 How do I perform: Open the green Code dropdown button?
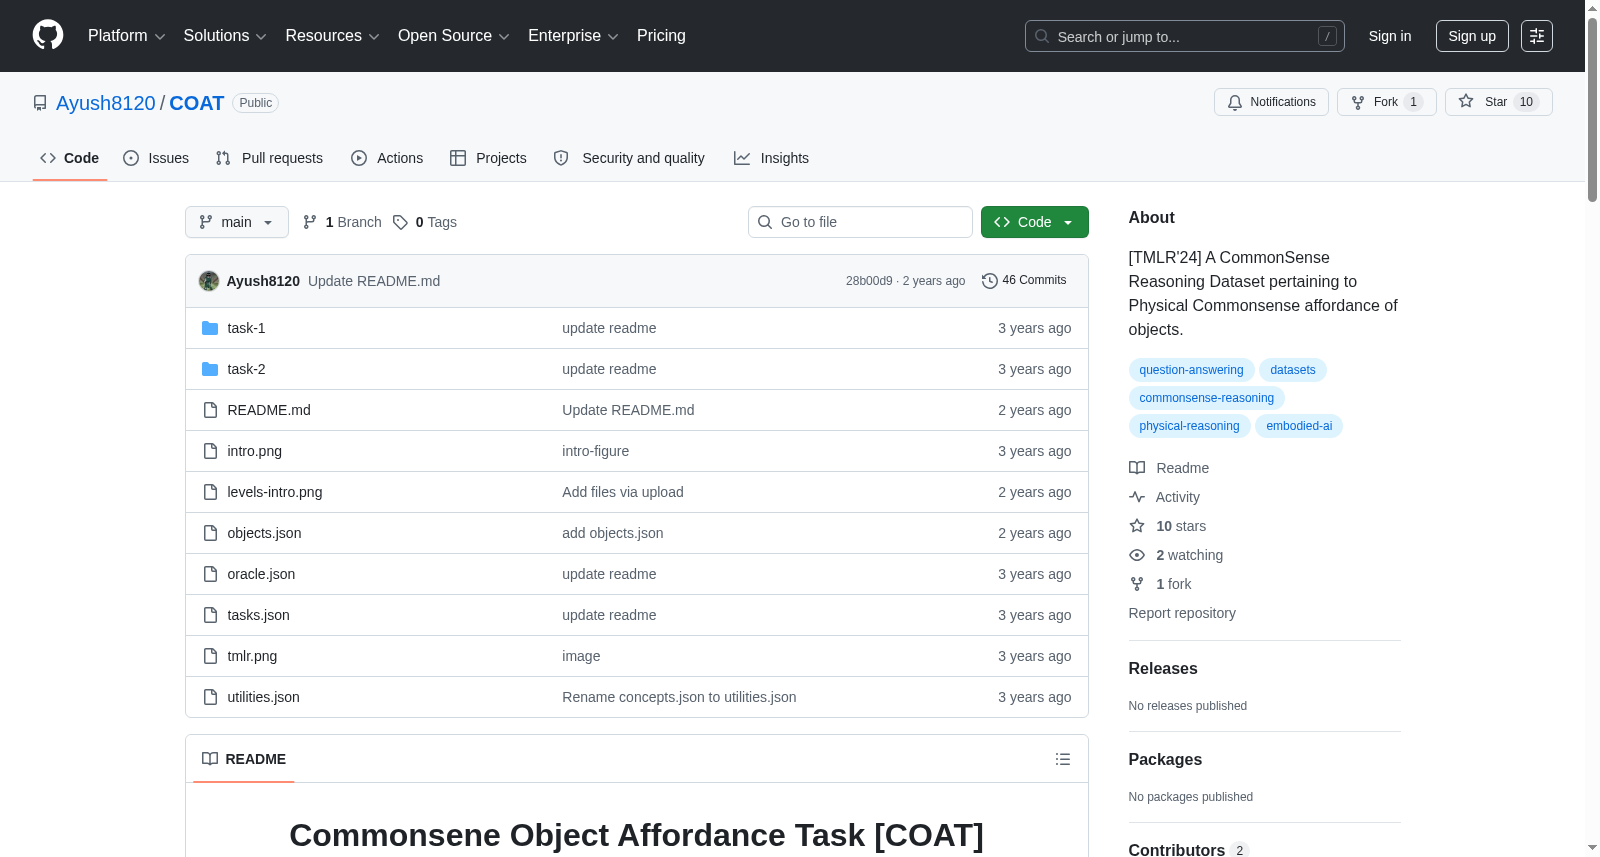[1034, 222]
